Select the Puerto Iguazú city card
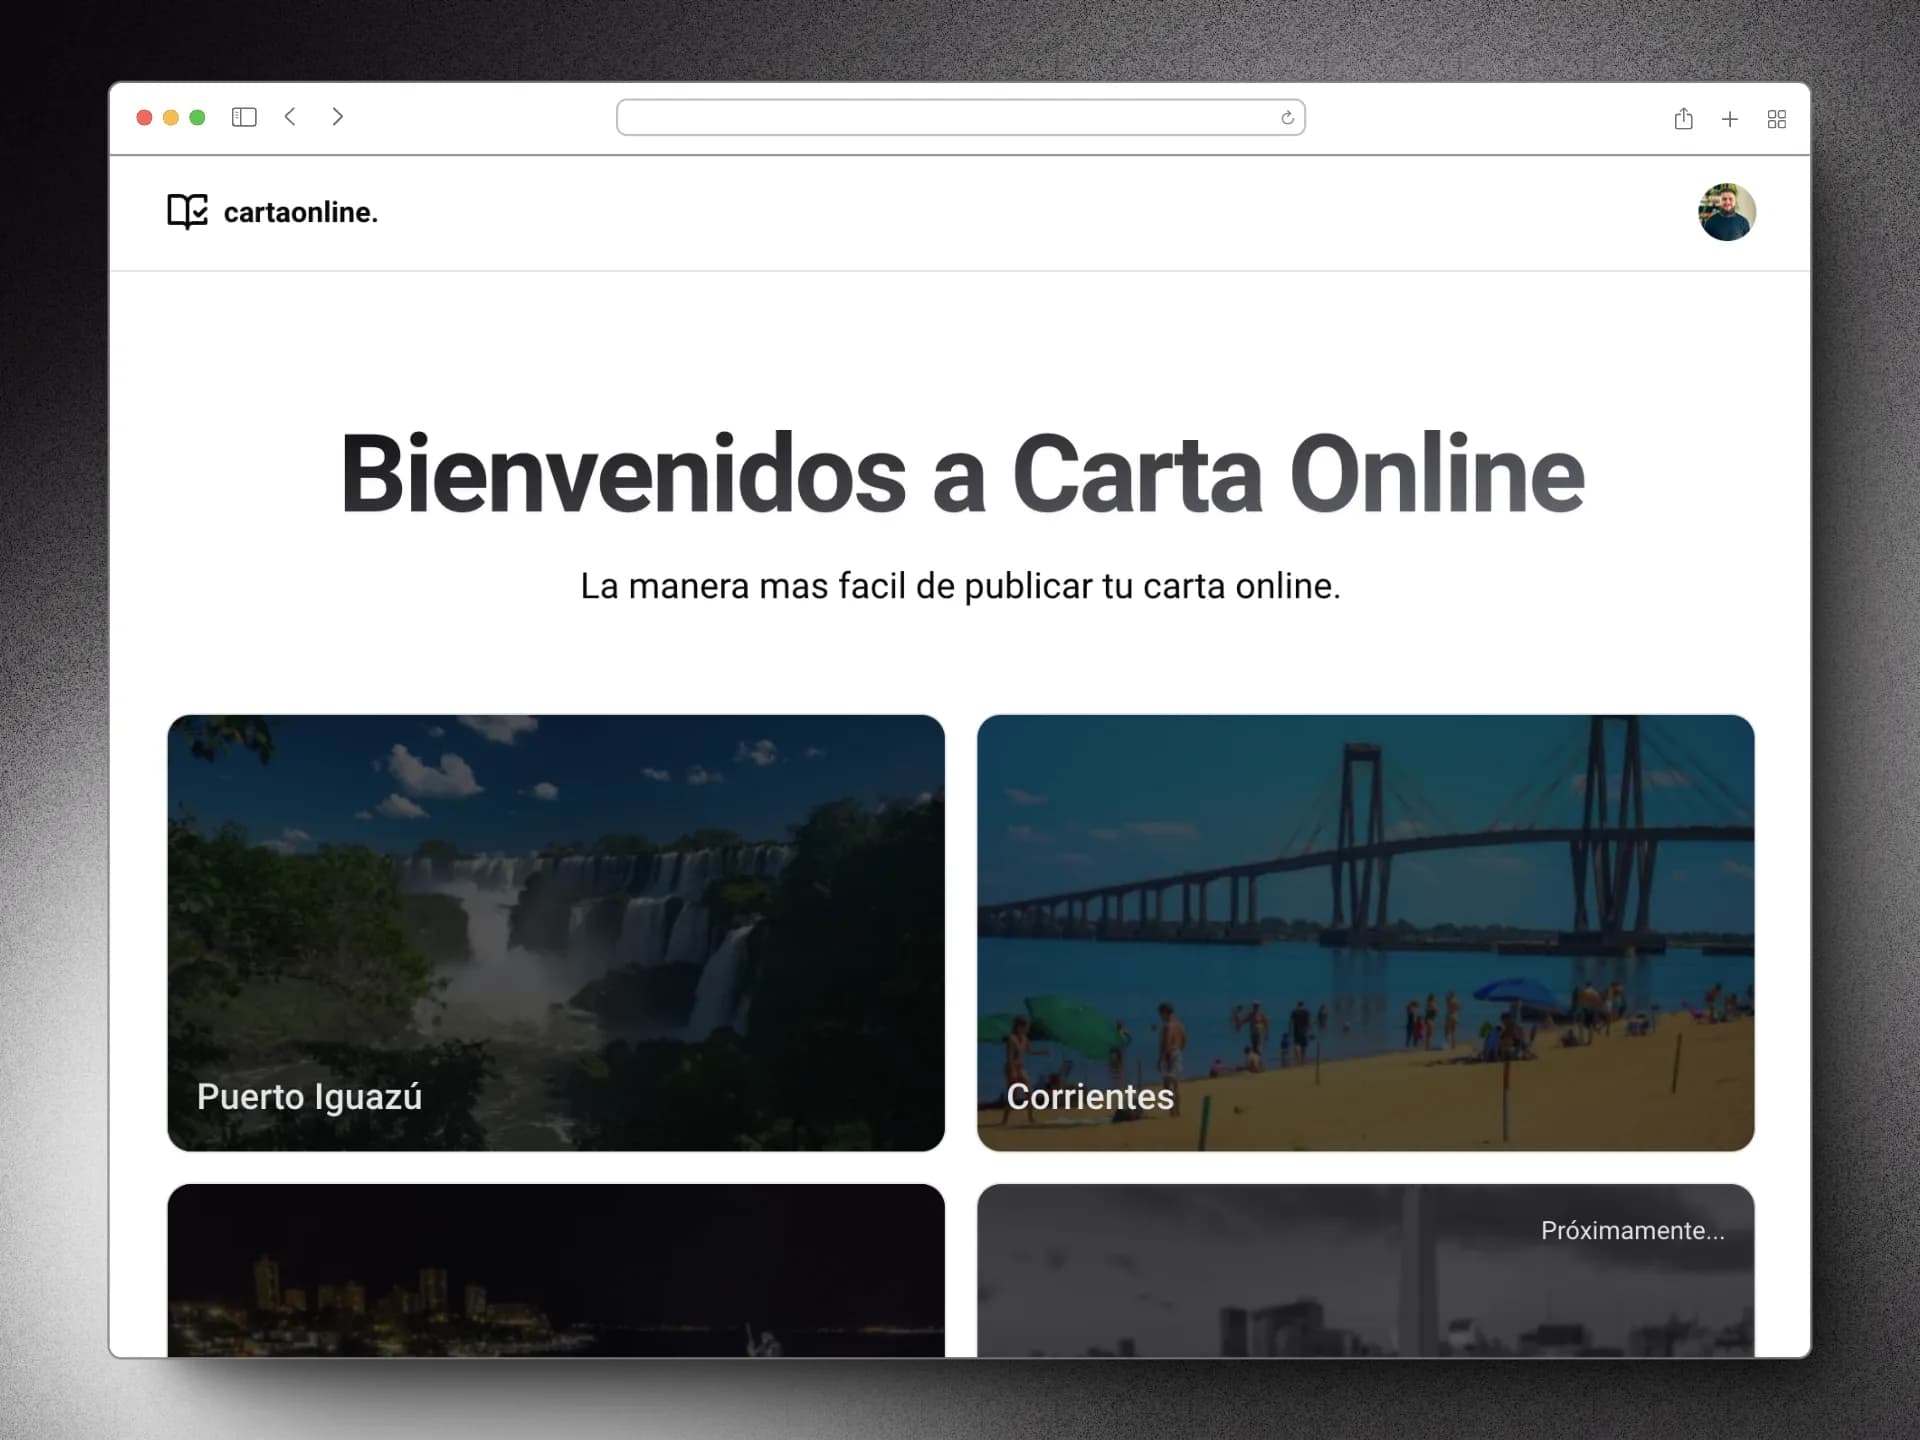The height and width of the screenshot is (1440, 1920). coord(556,930)
